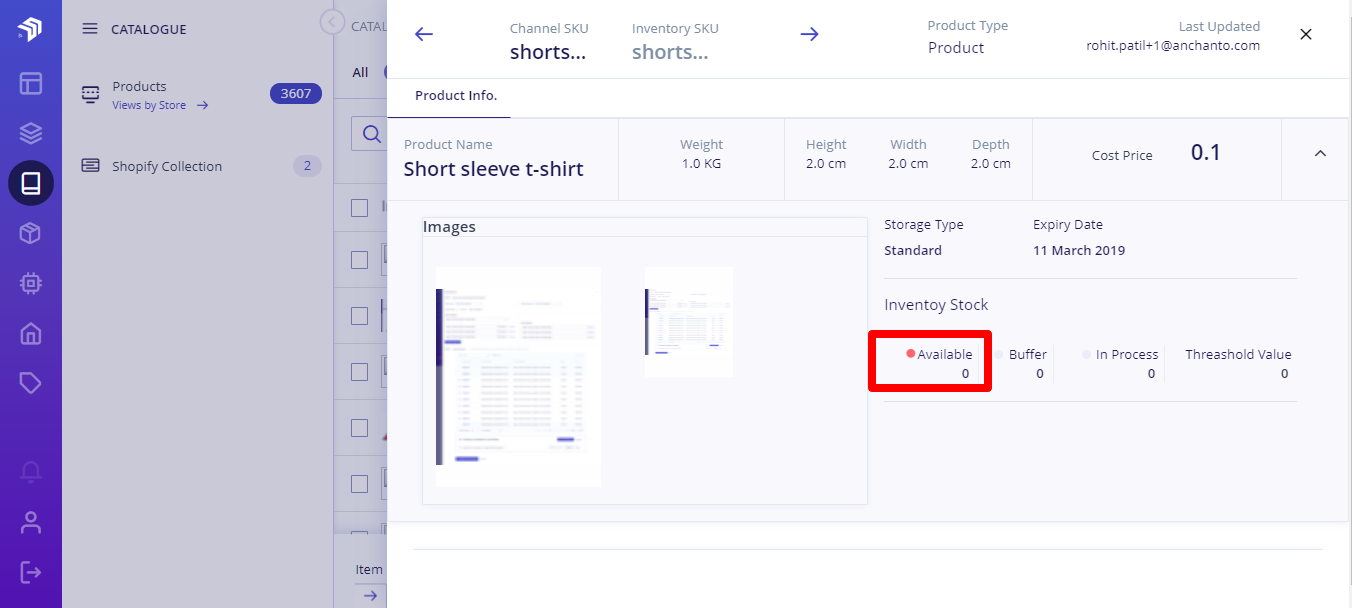Go to next product arrow

coord(810,34)
